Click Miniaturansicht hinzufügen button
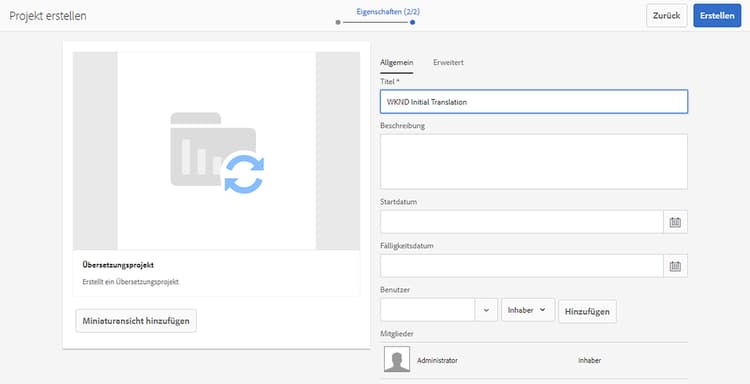This screenshot has width=750, height=384. click(x=136, y=321)
